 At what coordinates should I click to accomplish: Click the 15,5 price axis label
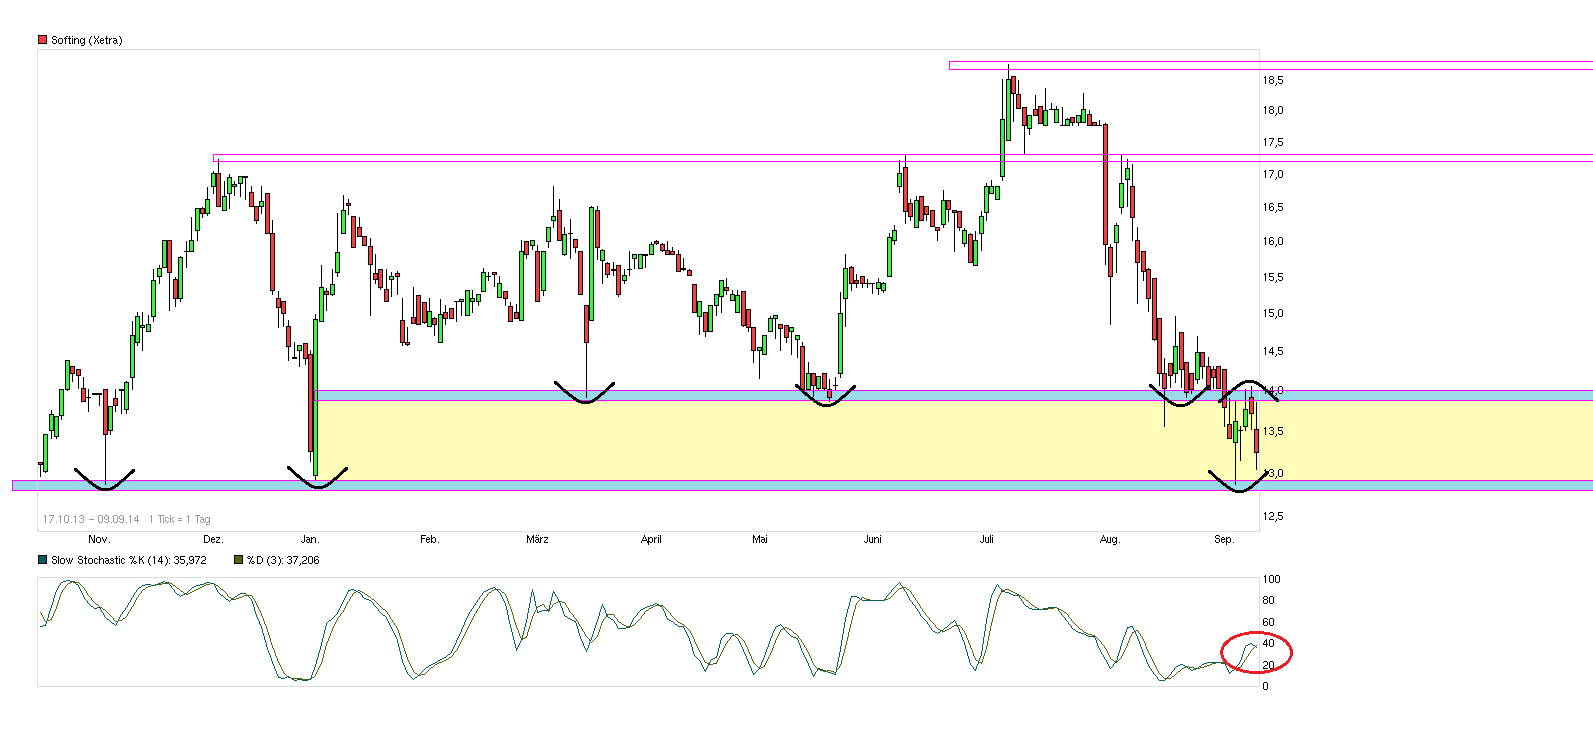click(1273, 277)
